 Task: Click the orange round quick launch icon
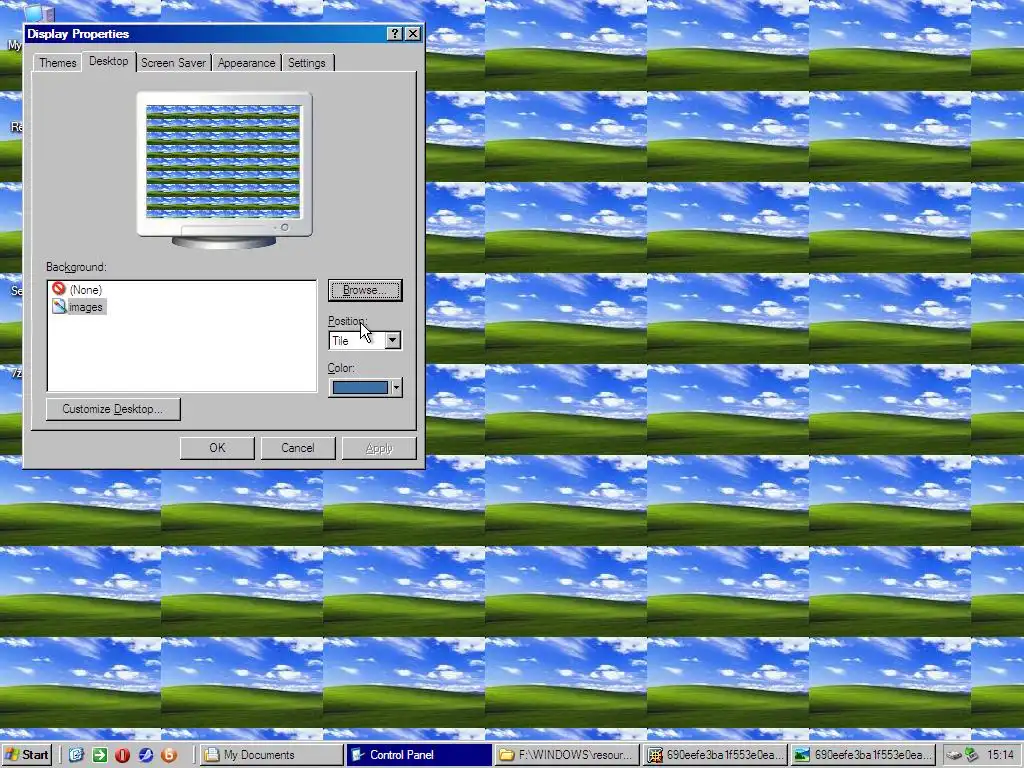tap(169, 755)
